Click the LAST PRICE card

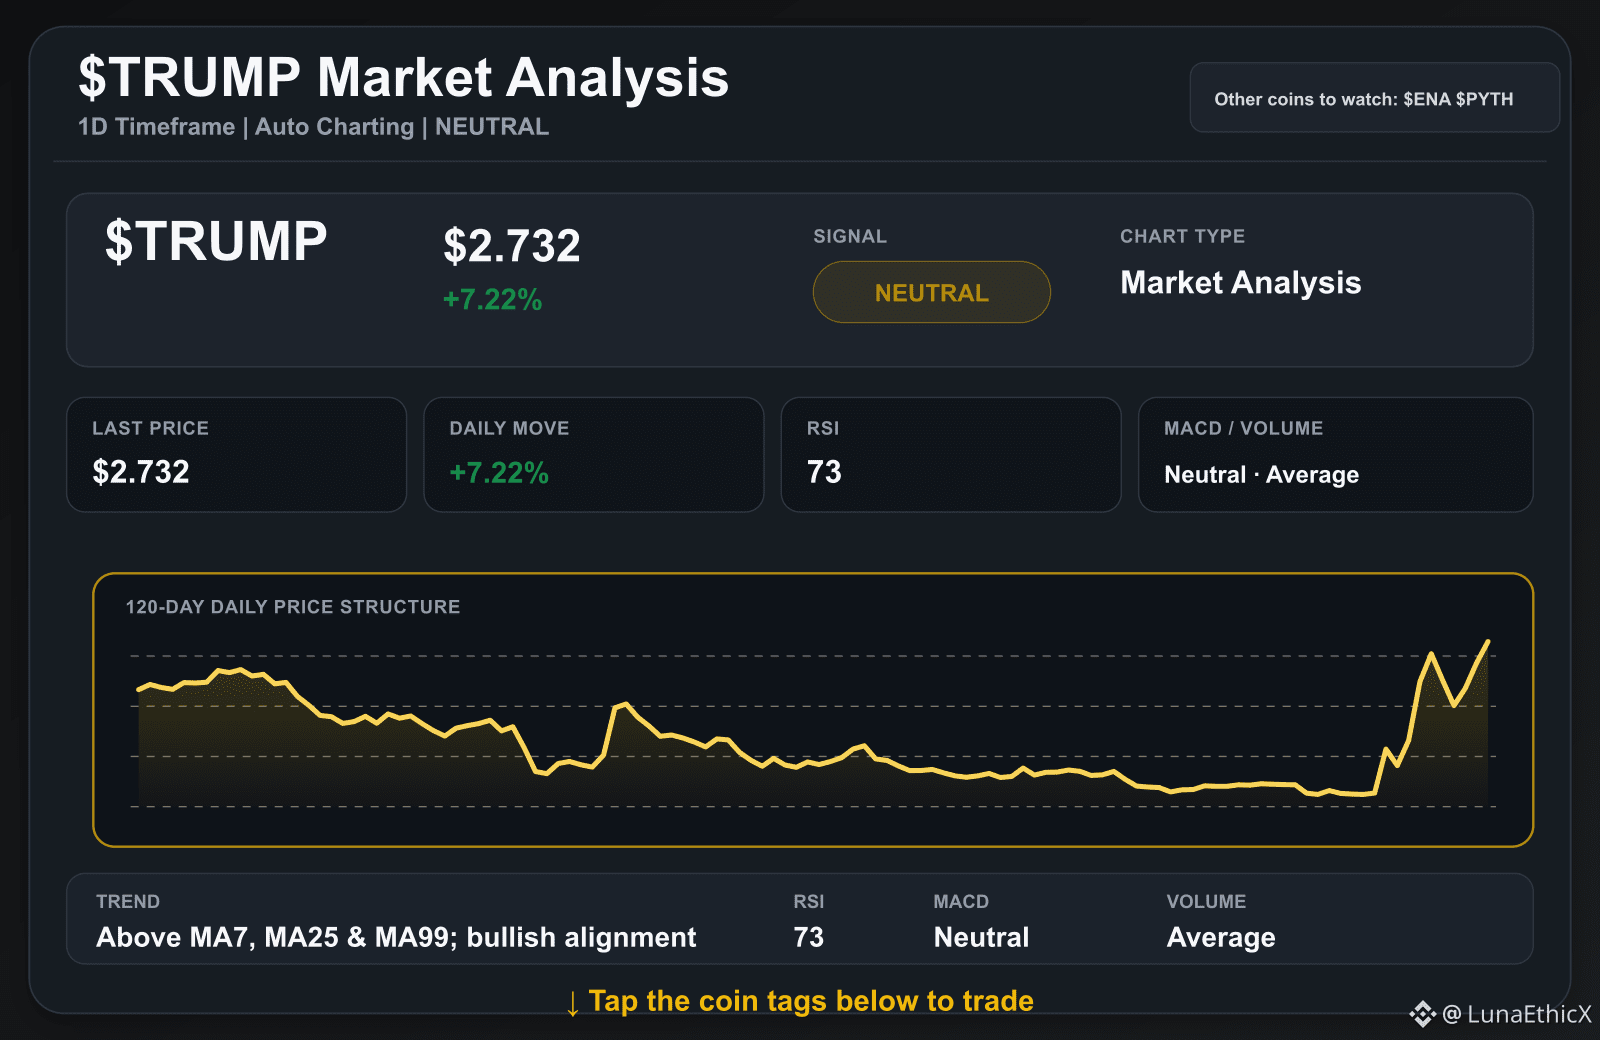point(237,455)
